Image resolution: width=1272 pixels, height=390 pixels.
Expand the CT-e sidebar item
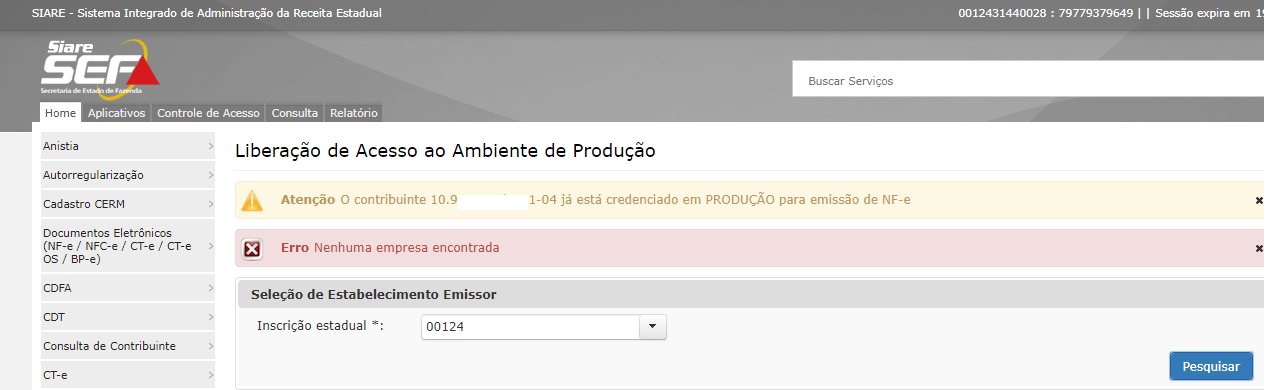click(x=128, y=375)
